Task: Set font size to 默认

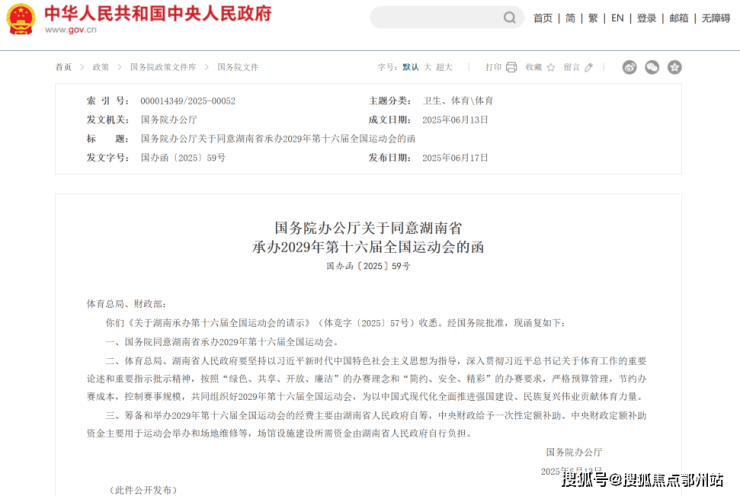Action: pyautogui.click(x=410, y=67)
